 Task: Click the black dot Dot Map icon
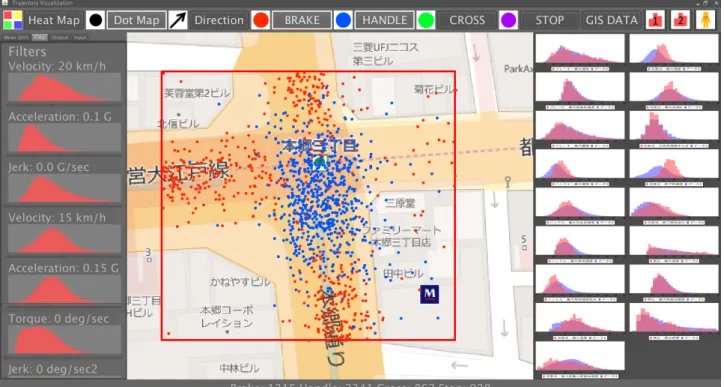click(x=96, y=20)
